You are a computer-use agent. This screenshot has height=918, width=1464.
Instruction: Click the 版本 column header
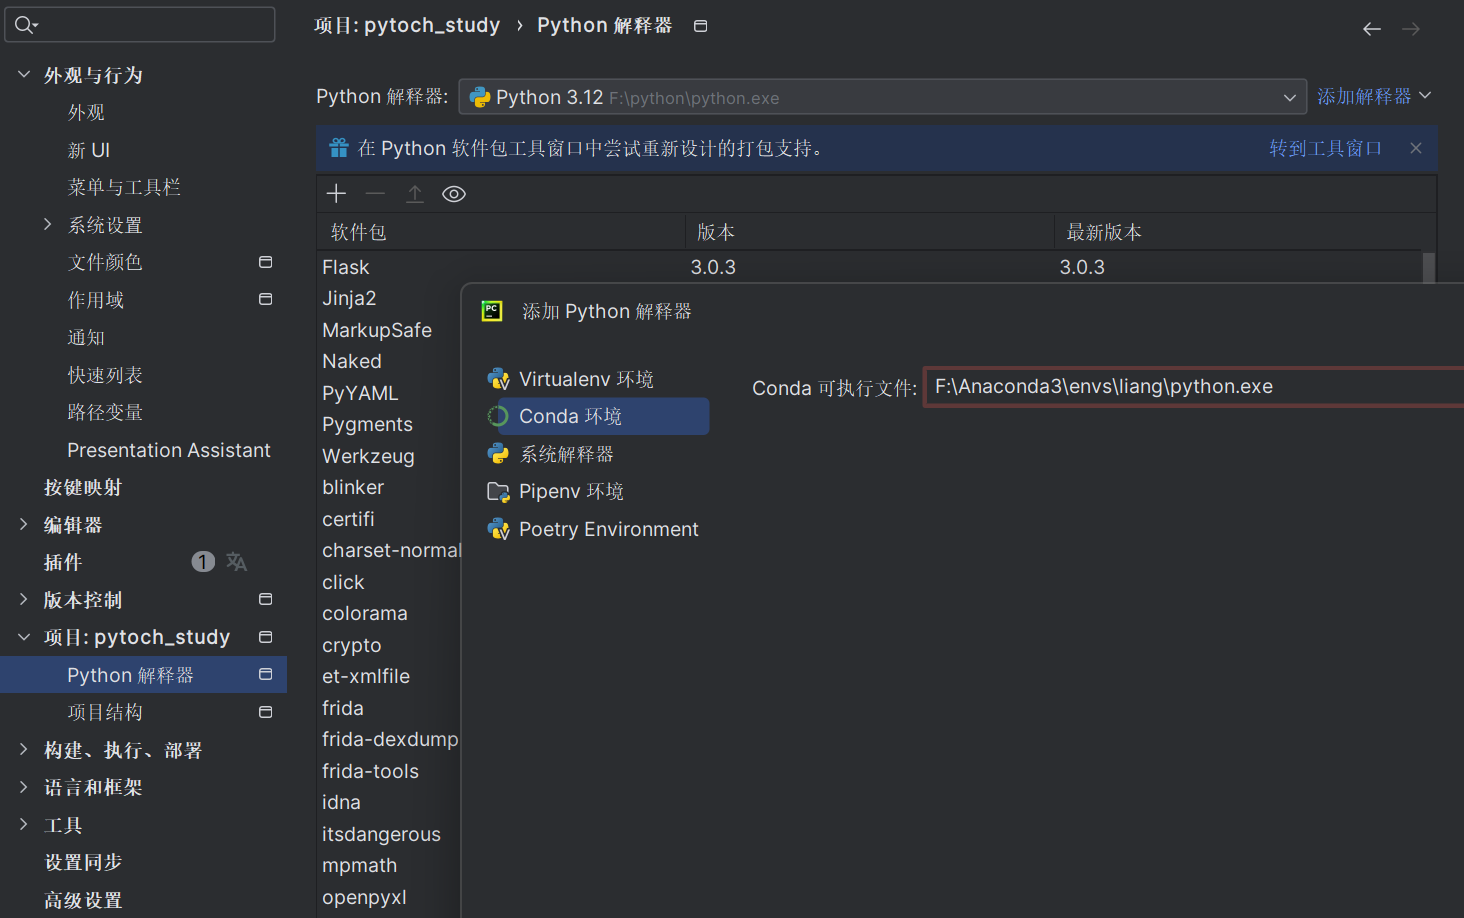[870, 232]
